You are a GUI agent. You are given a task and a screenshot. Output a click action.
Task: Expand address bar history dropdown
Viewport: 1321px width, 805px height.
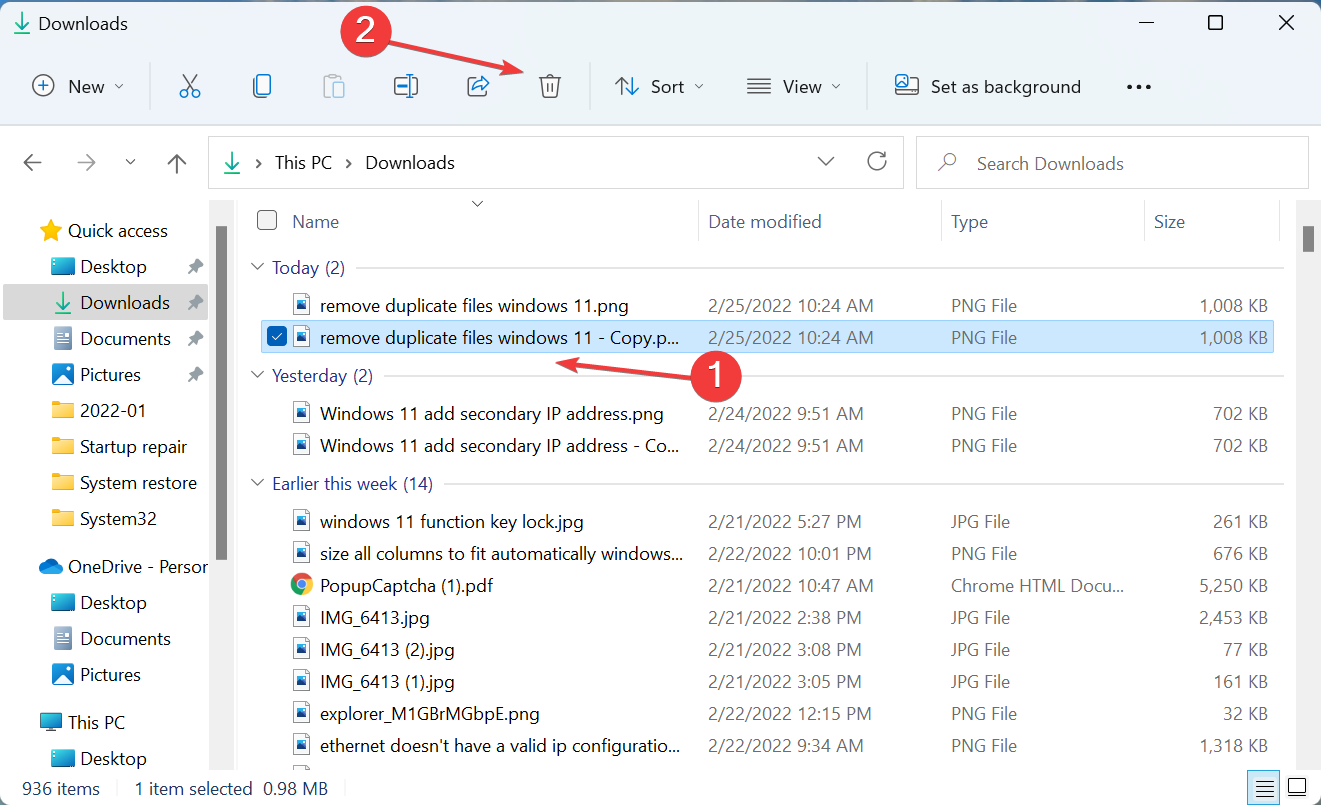[x=826, y=162]
